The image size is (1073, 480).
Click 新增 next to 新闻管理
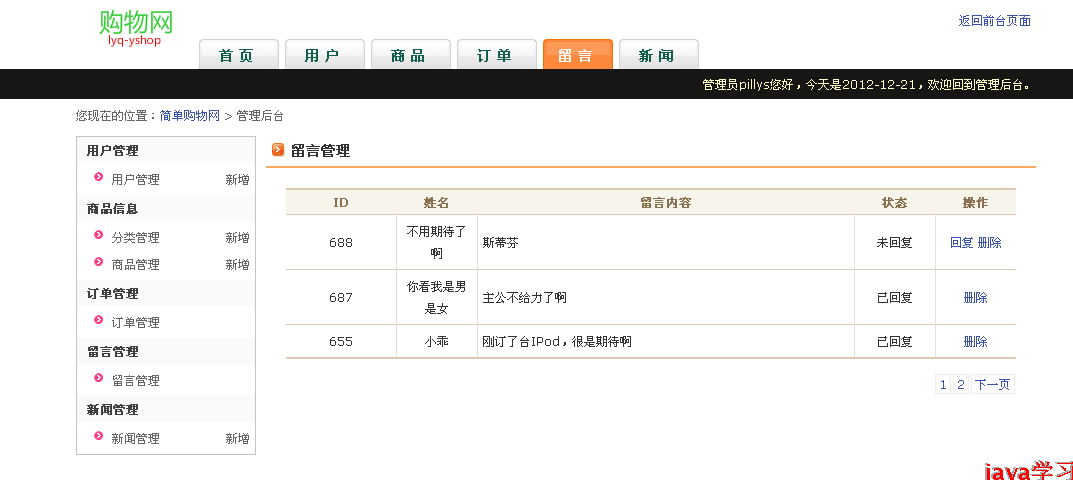tap(237, 438)
